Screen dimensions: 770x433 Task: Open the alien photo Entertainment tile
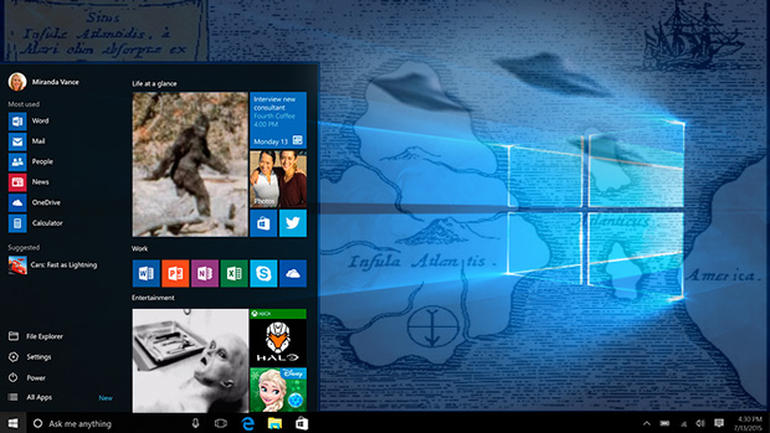(x=190, y=361)
